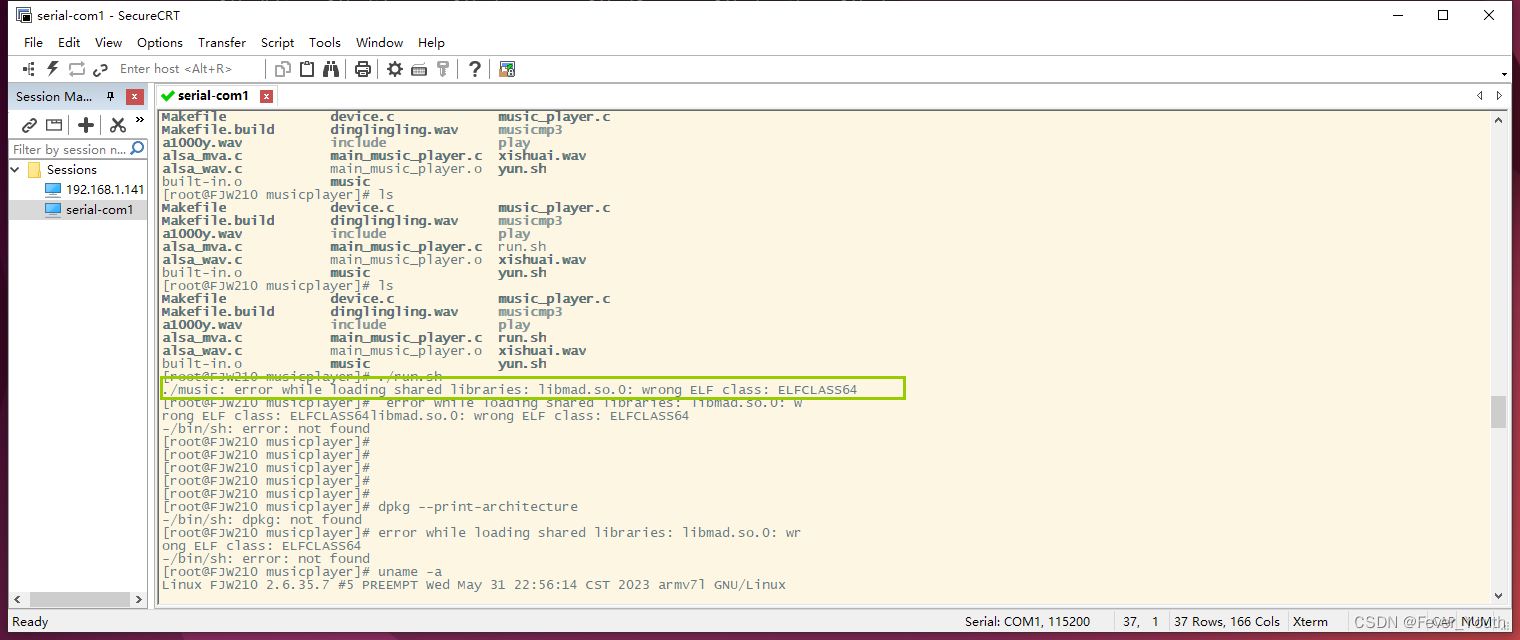Viewport: 1520px width, 640px height.
Task: Open Quick Connect with the lightning bolt icon
Action: pyautogui.click(x=52, y=68)
